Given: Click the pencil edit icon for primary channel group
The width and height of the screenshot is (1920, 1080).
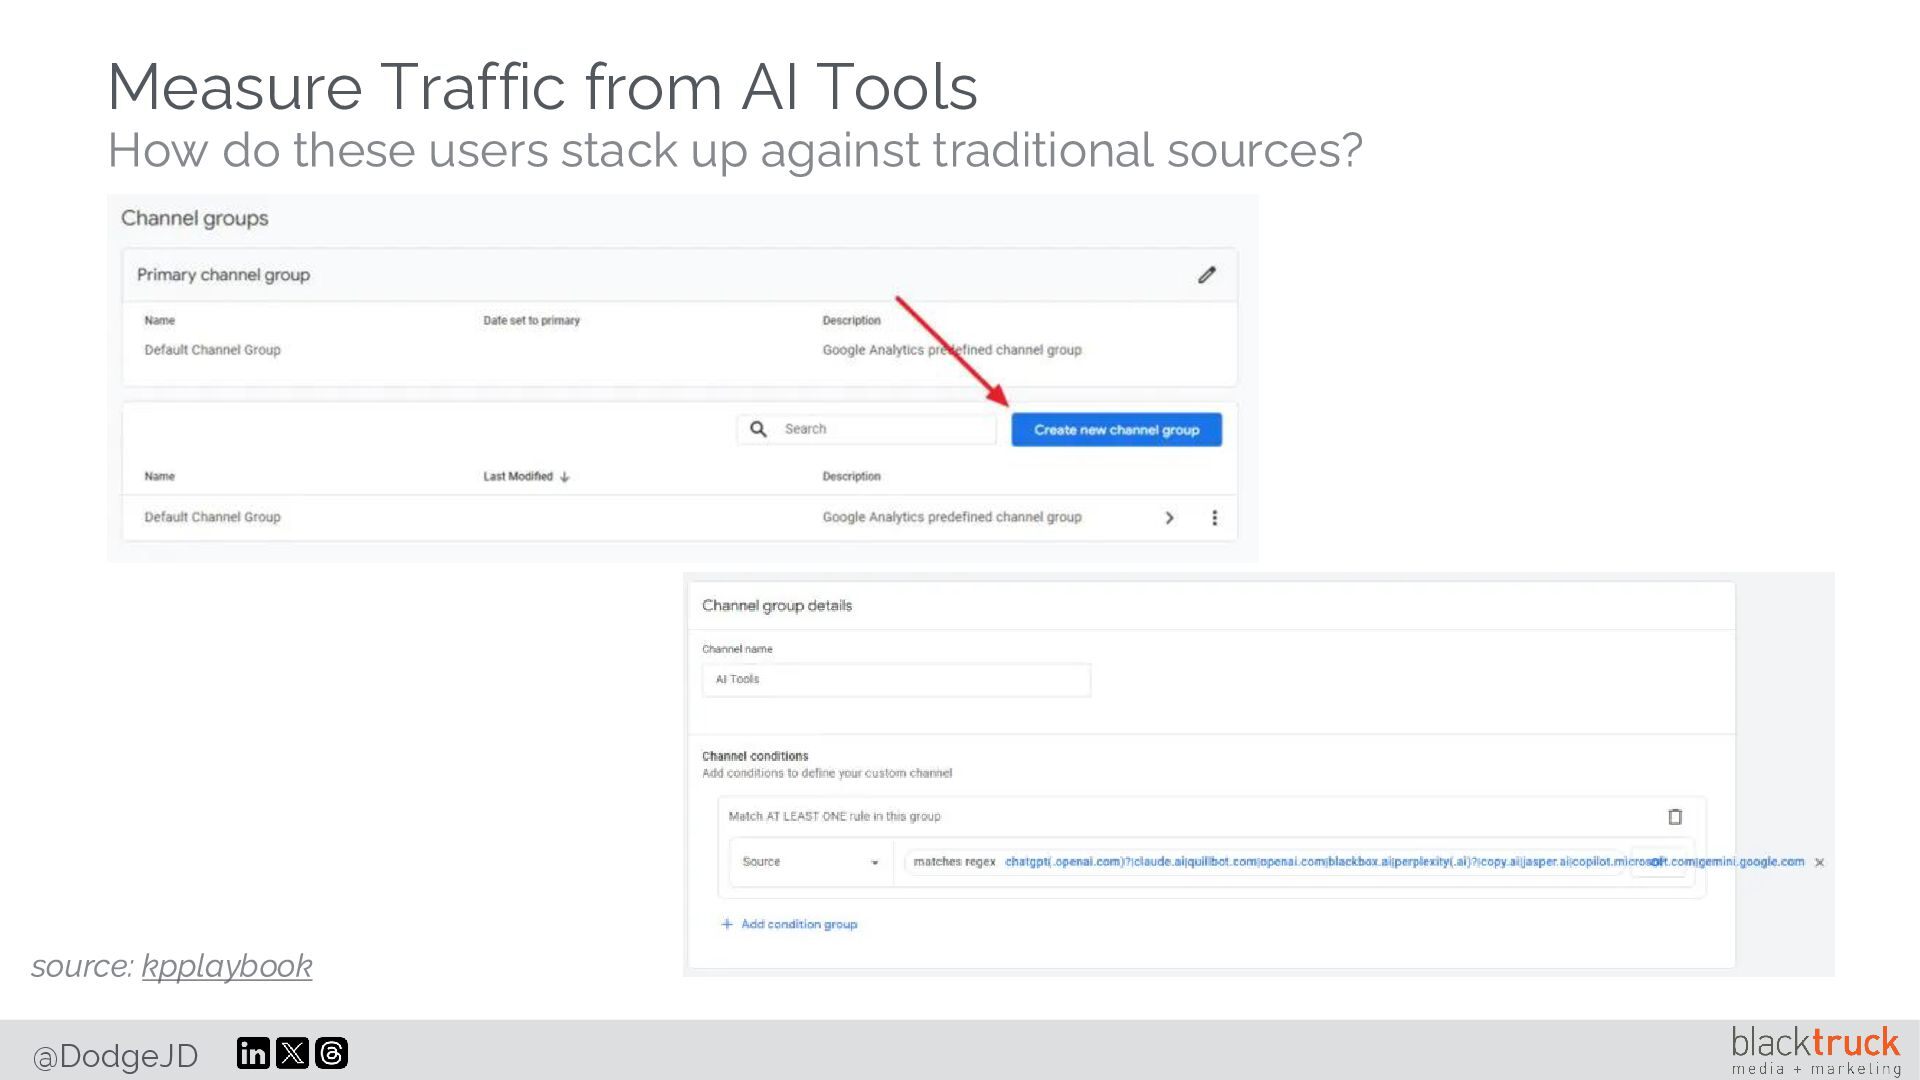Looking at the screenshot, I should point(1207,275).
